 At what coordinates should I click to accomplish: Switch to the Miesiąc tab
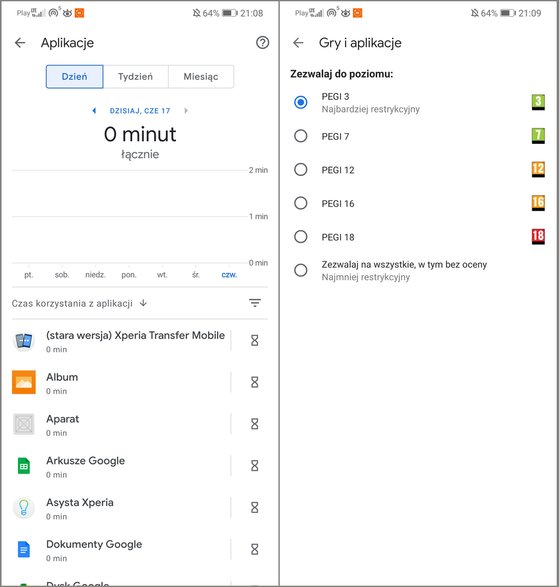point(201,77)
